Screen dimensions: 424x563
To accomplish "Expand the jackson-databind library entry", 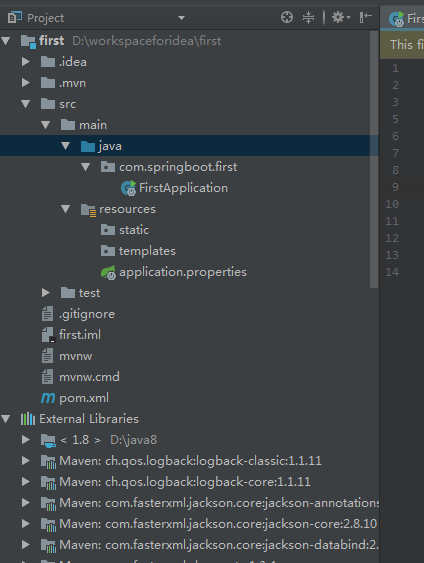I will [x=25, y=545].
